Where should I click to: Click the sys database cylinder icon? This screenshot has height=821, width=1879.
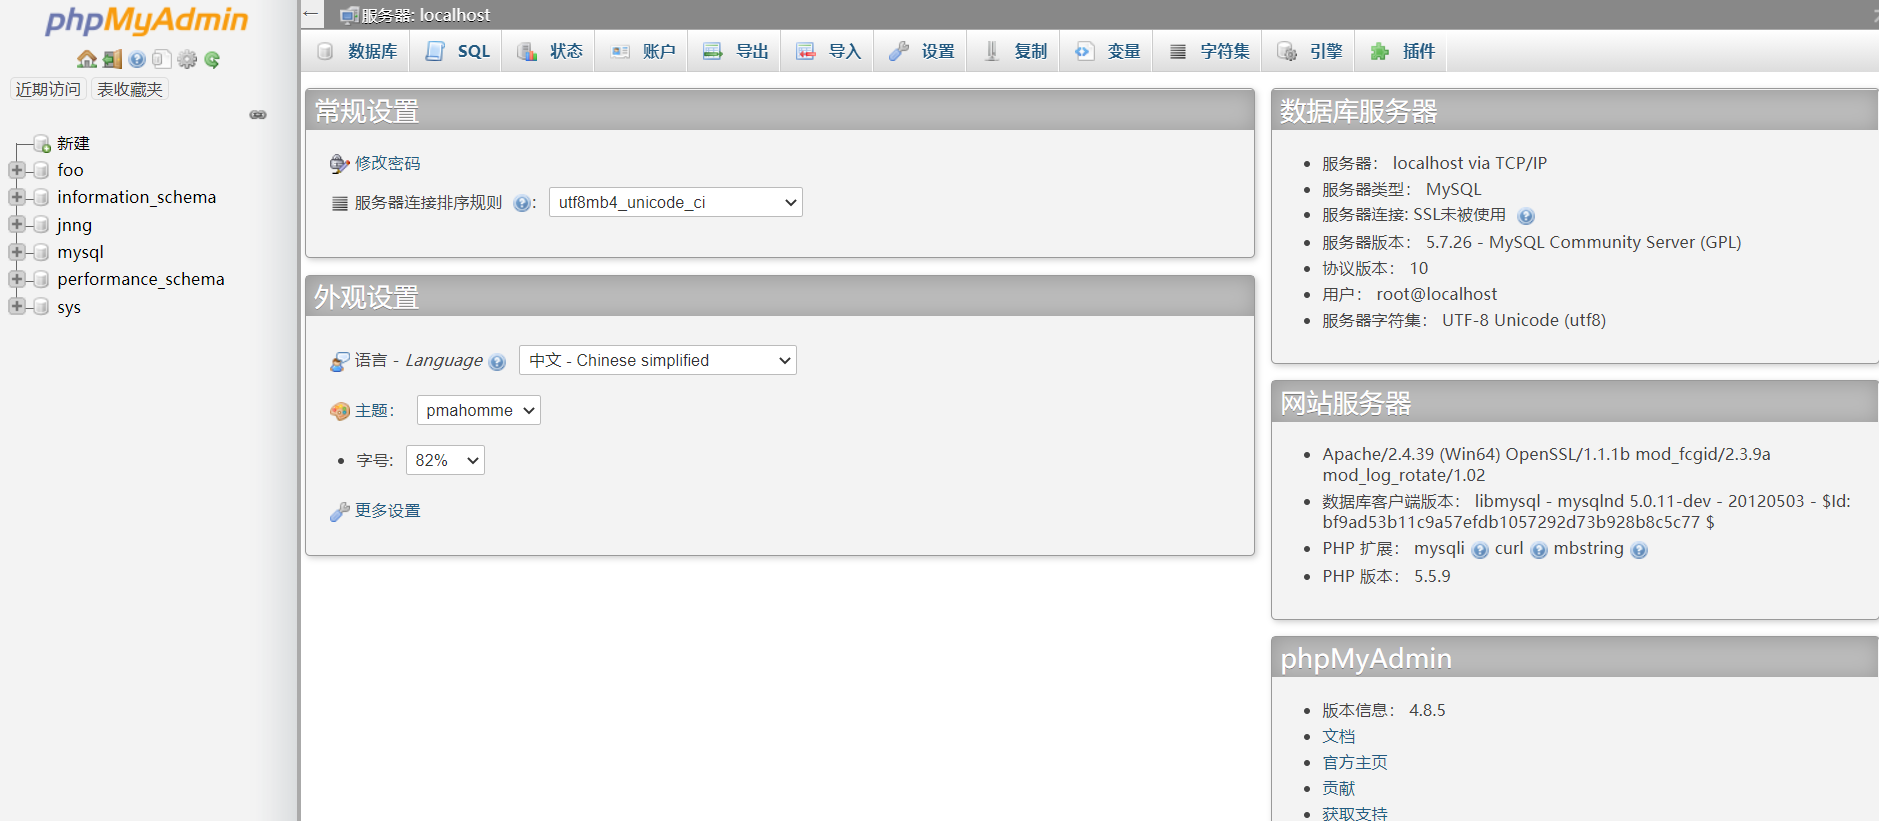click(41, 307)
